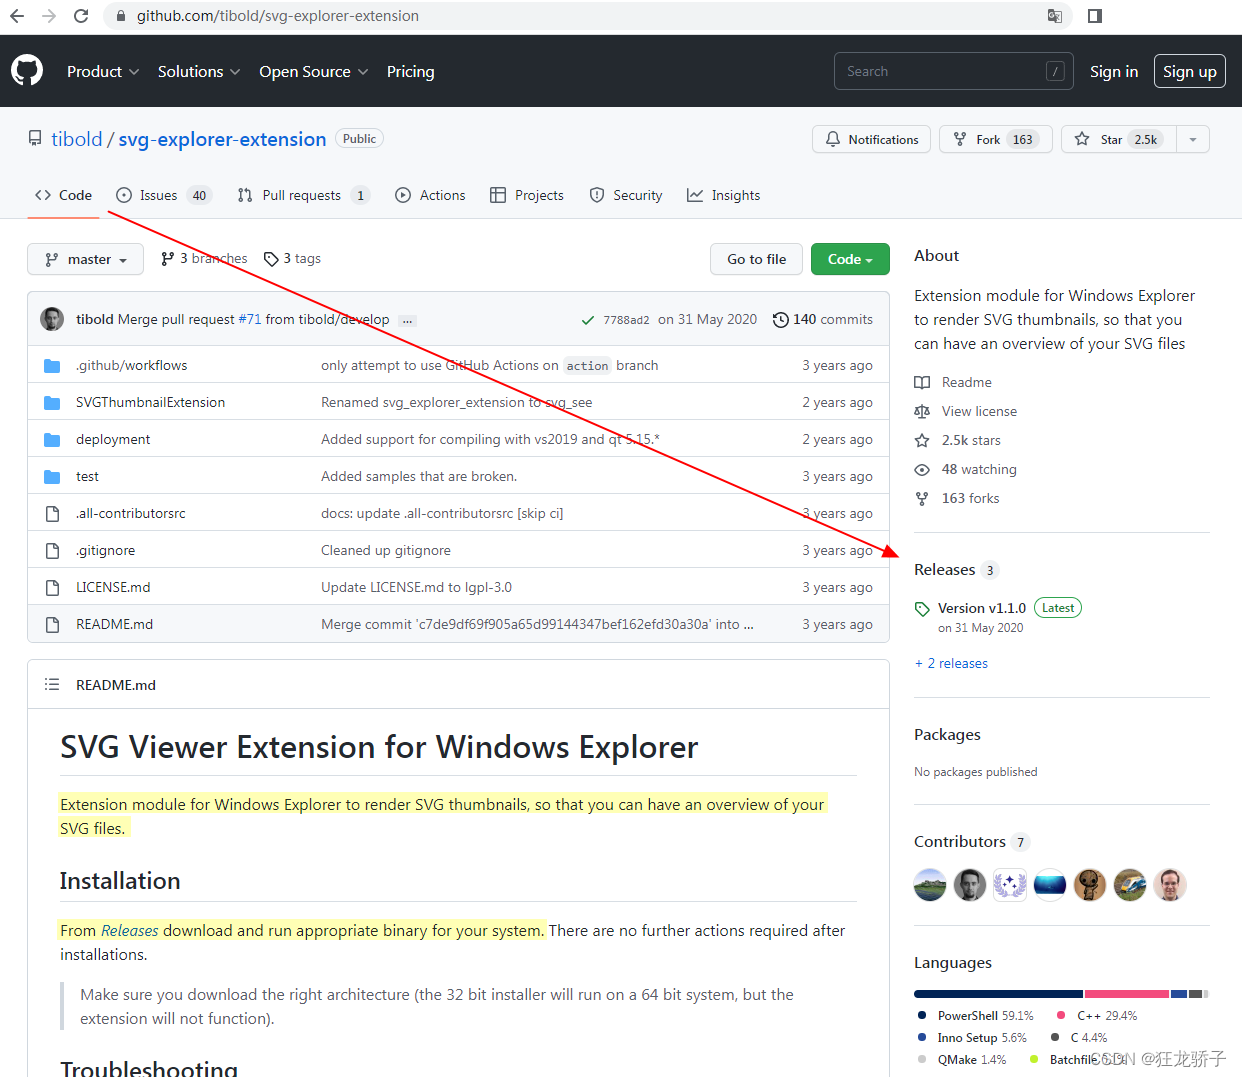Image resolution: width=1242 pixels, height=1077 pixels.
Task: Go back with the browser back arrow
Action: (17, 16)
